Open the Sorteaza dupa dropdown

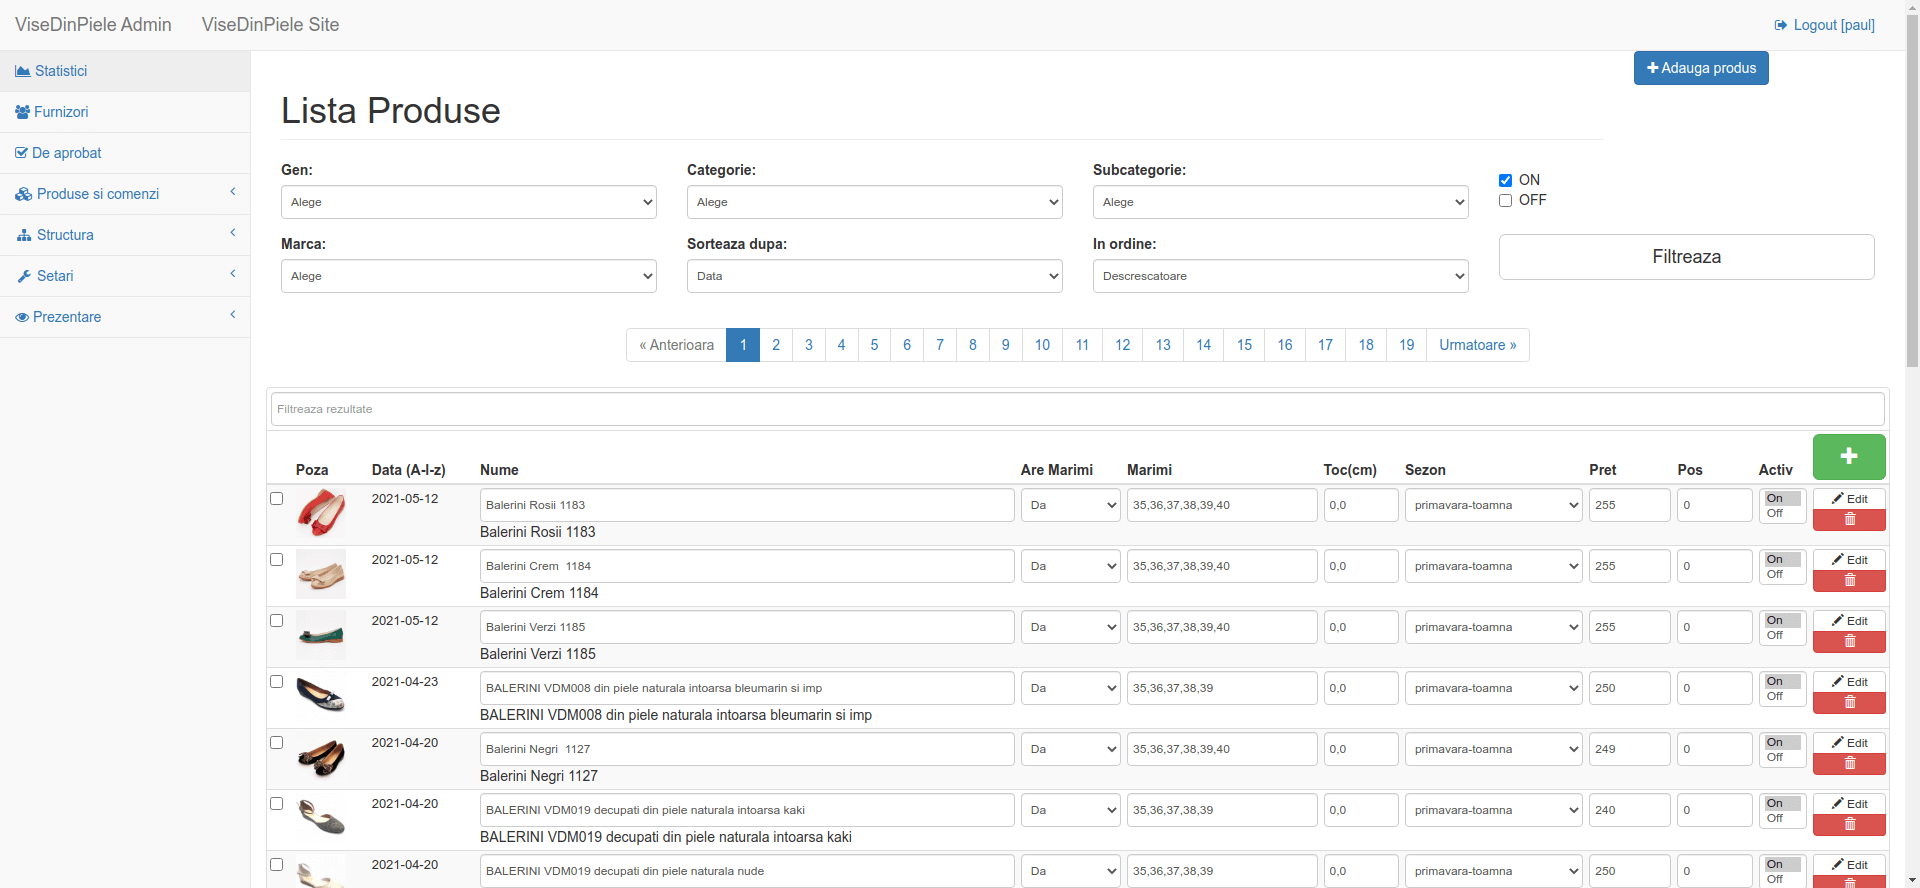pyautogui.click(x=875, y=276)
